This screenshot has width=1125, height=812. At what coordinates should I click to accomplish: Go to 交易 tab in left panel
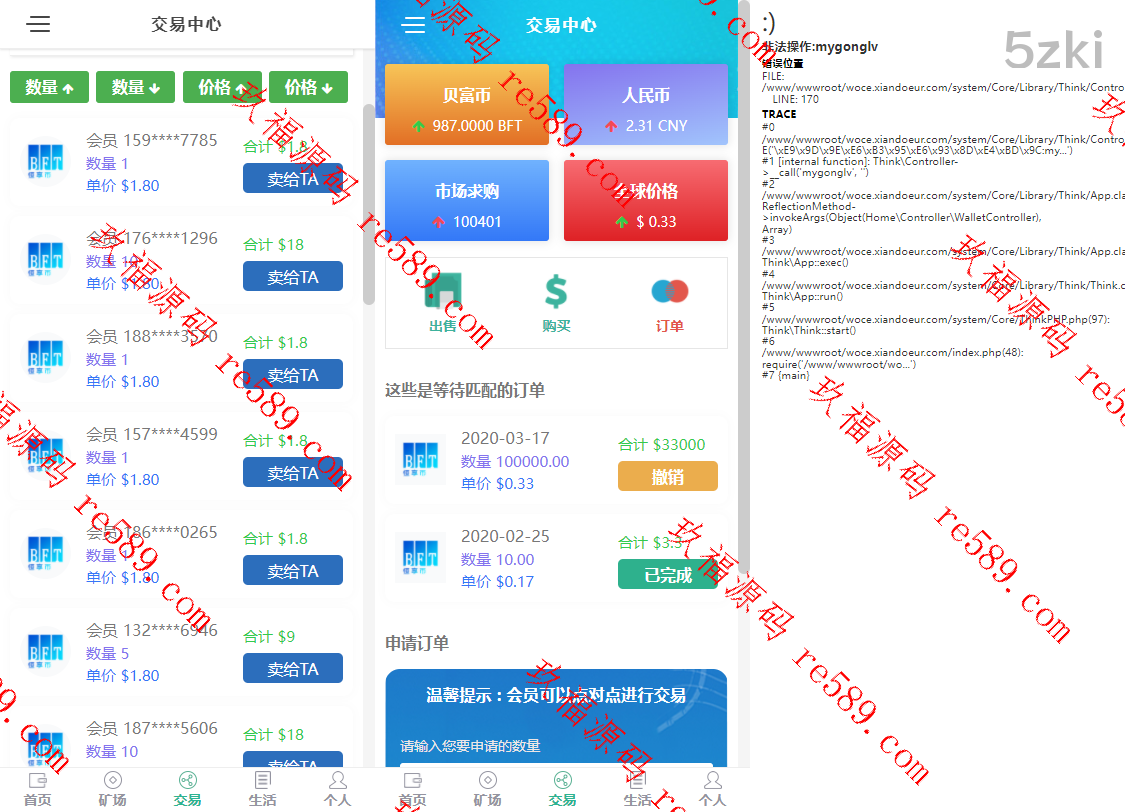click(x=187, y=789)
